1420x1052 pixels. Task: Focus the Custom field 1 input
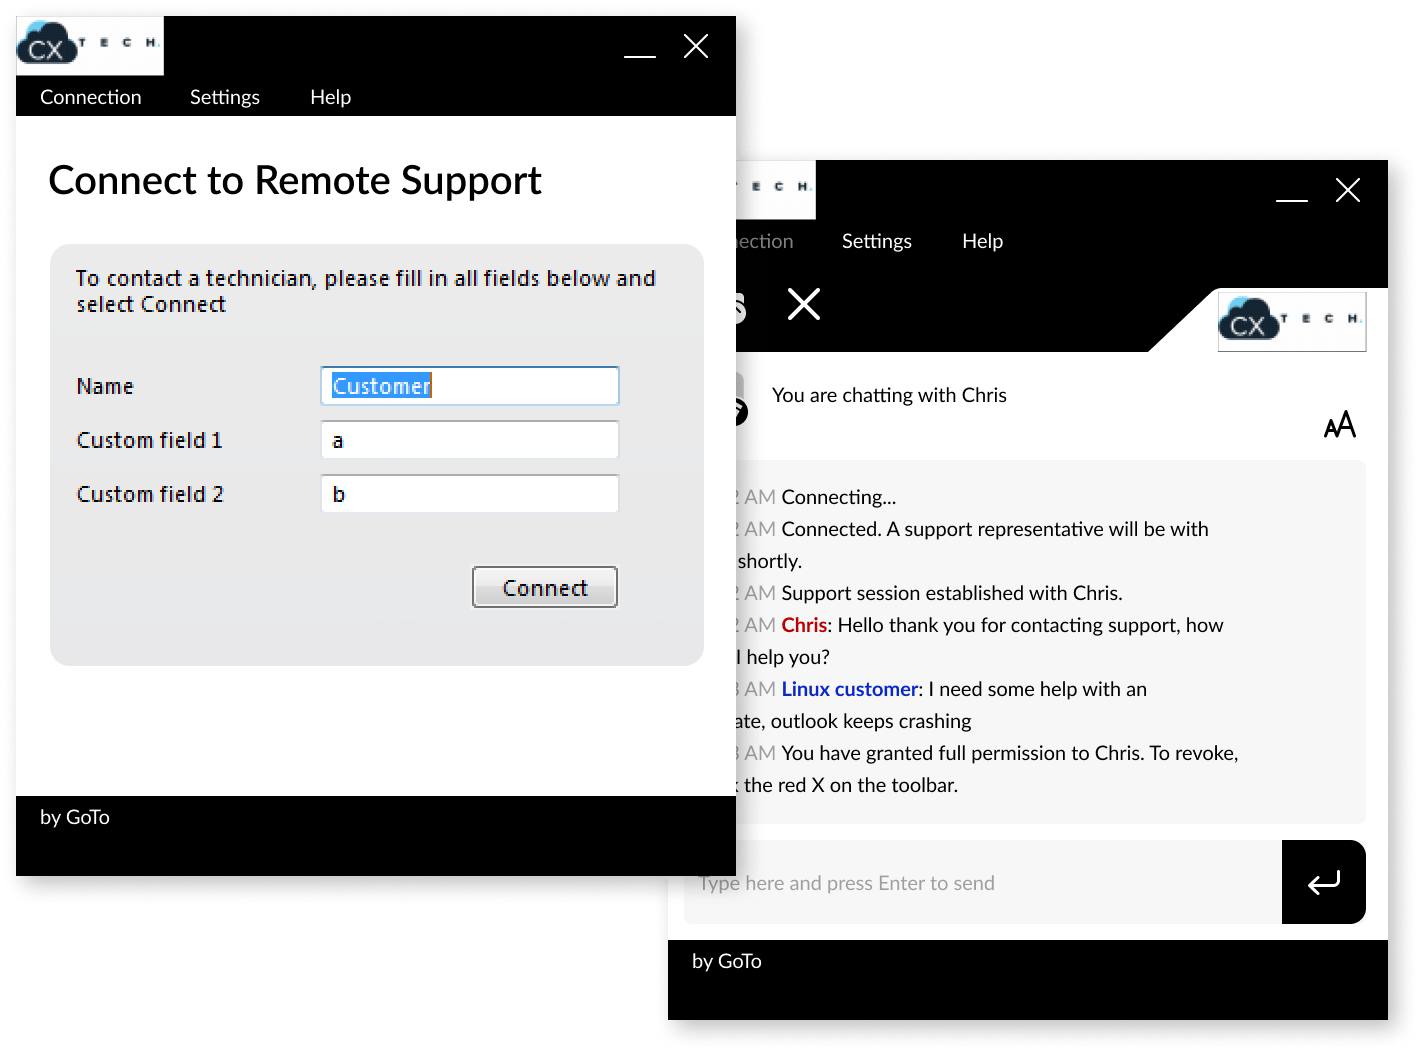point(469,440)
